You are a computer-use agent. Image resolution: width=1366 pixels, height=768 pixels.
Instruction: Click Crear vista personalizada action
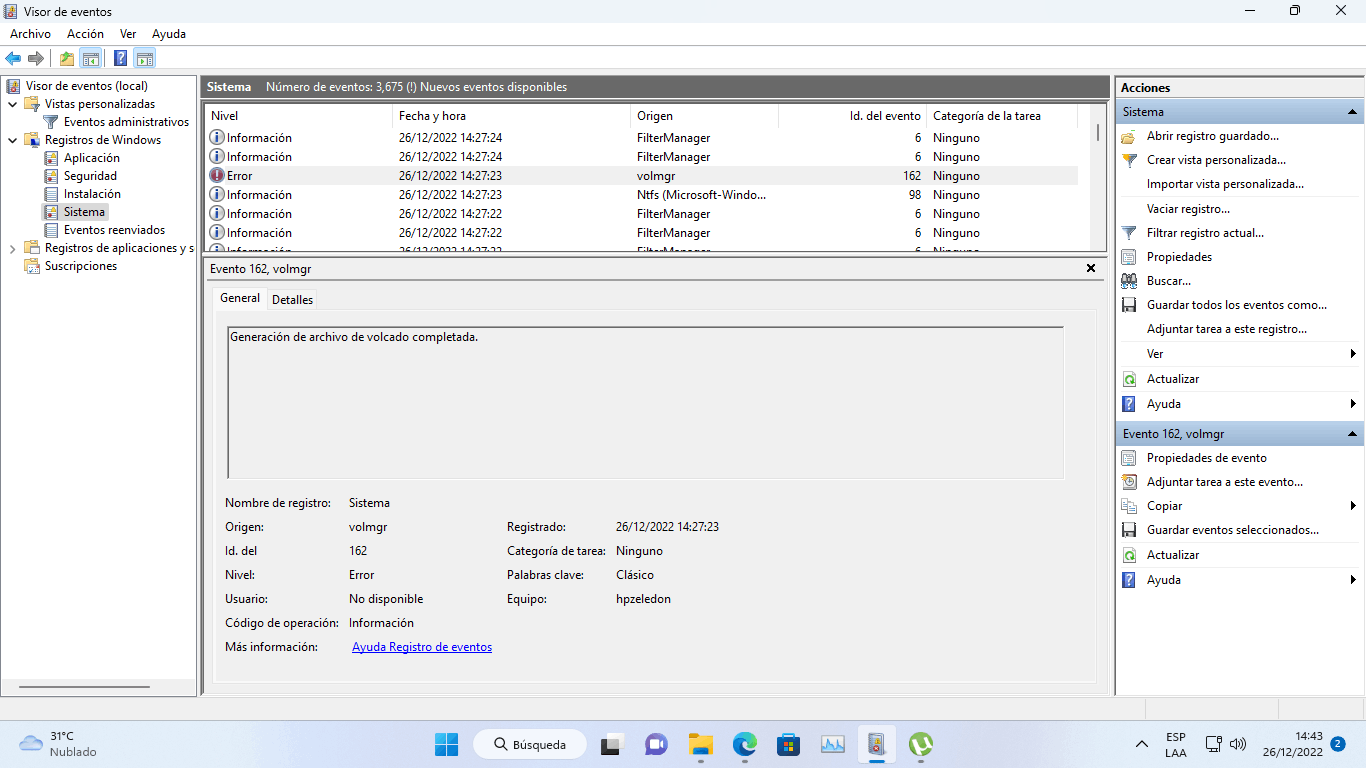point(1216,160)
